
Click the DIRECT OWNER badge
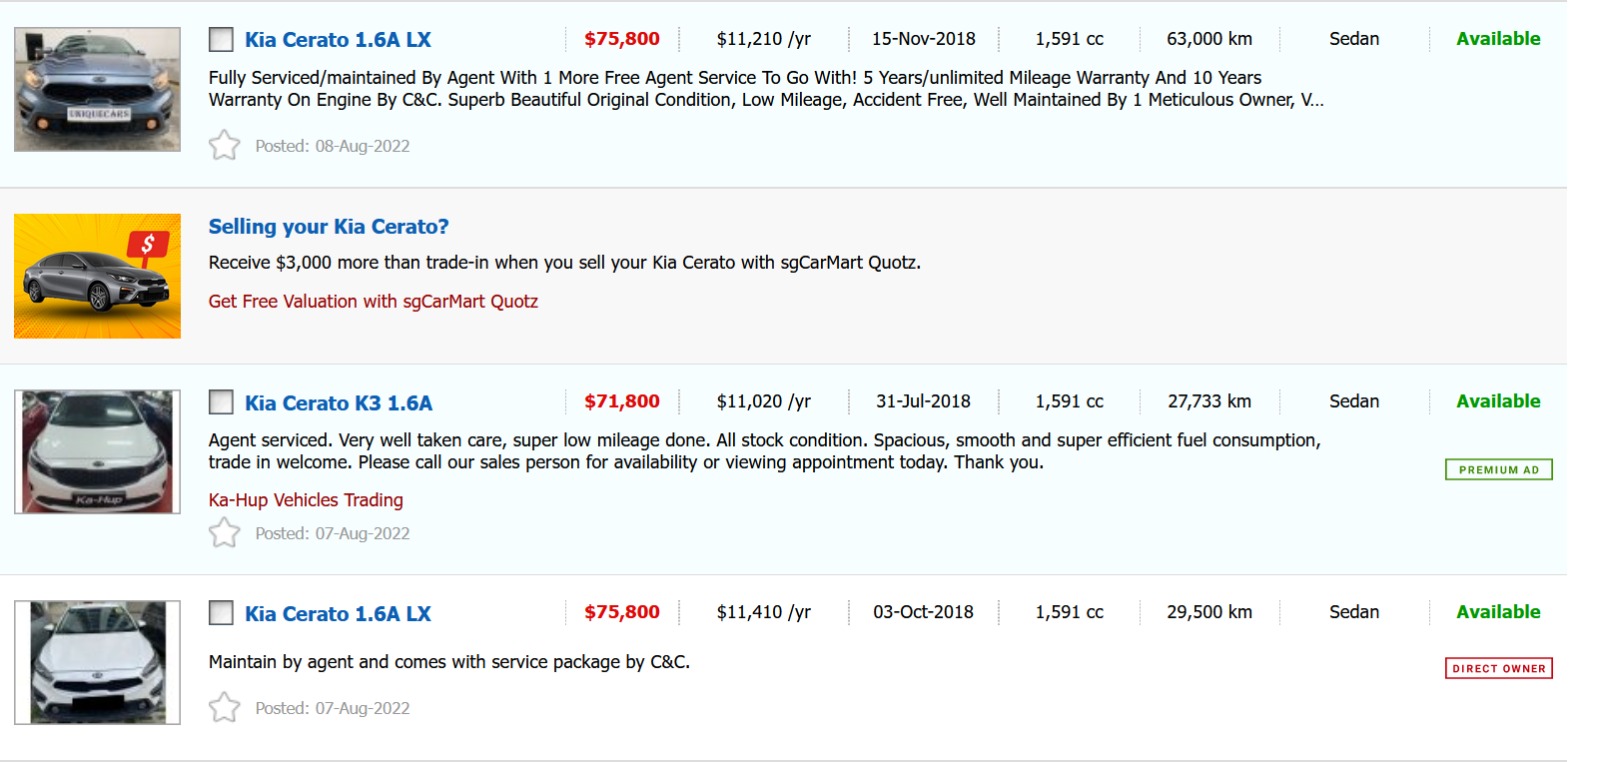(1498, 668)
